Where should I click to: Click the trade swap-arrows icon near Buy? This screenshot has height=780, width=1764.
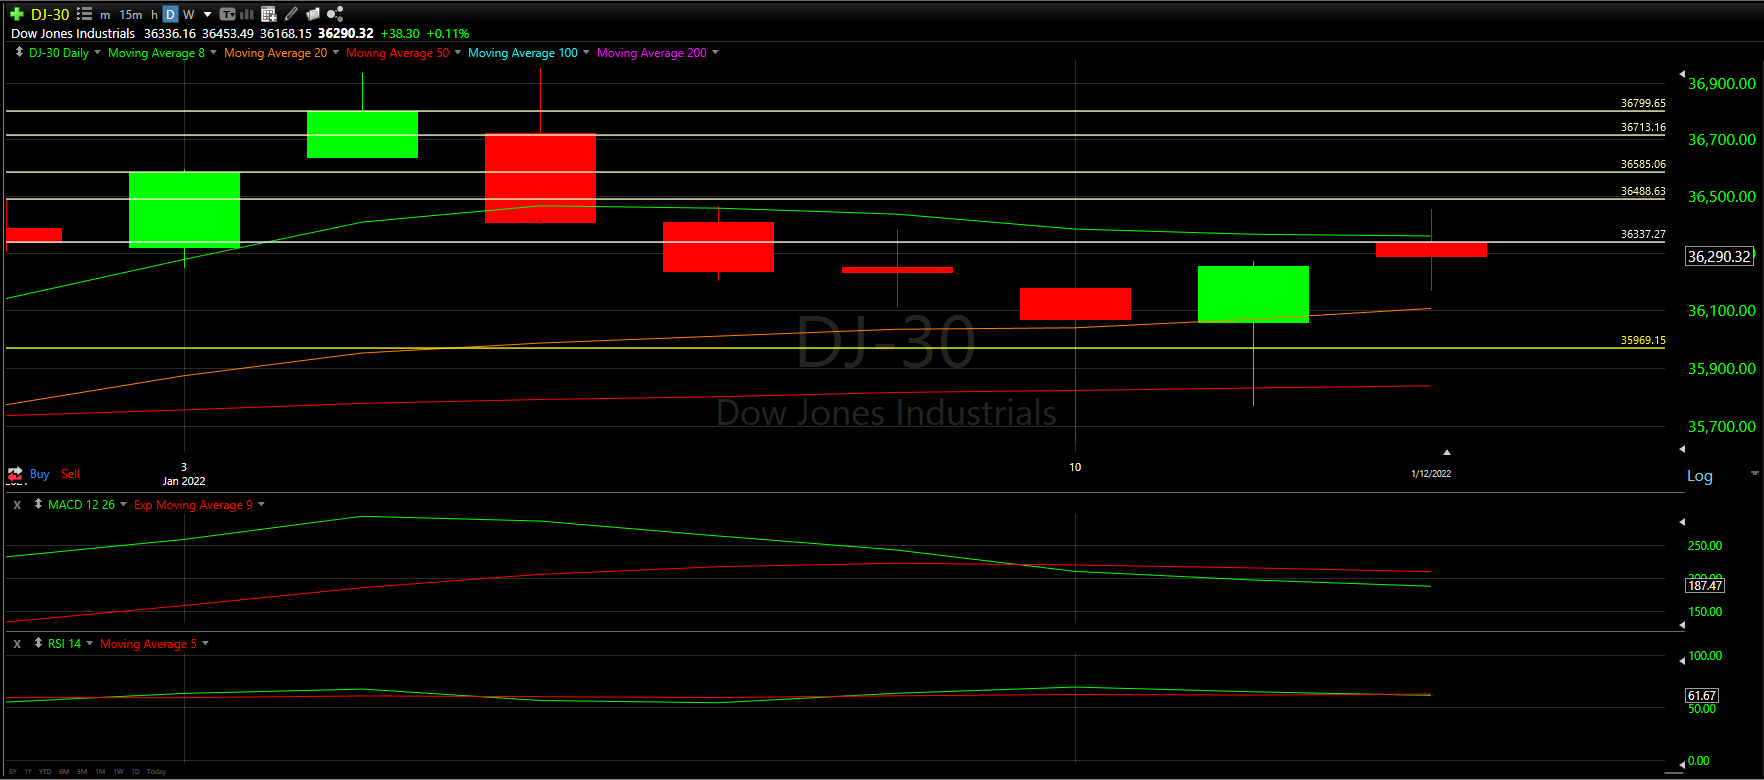pos(15,474)
